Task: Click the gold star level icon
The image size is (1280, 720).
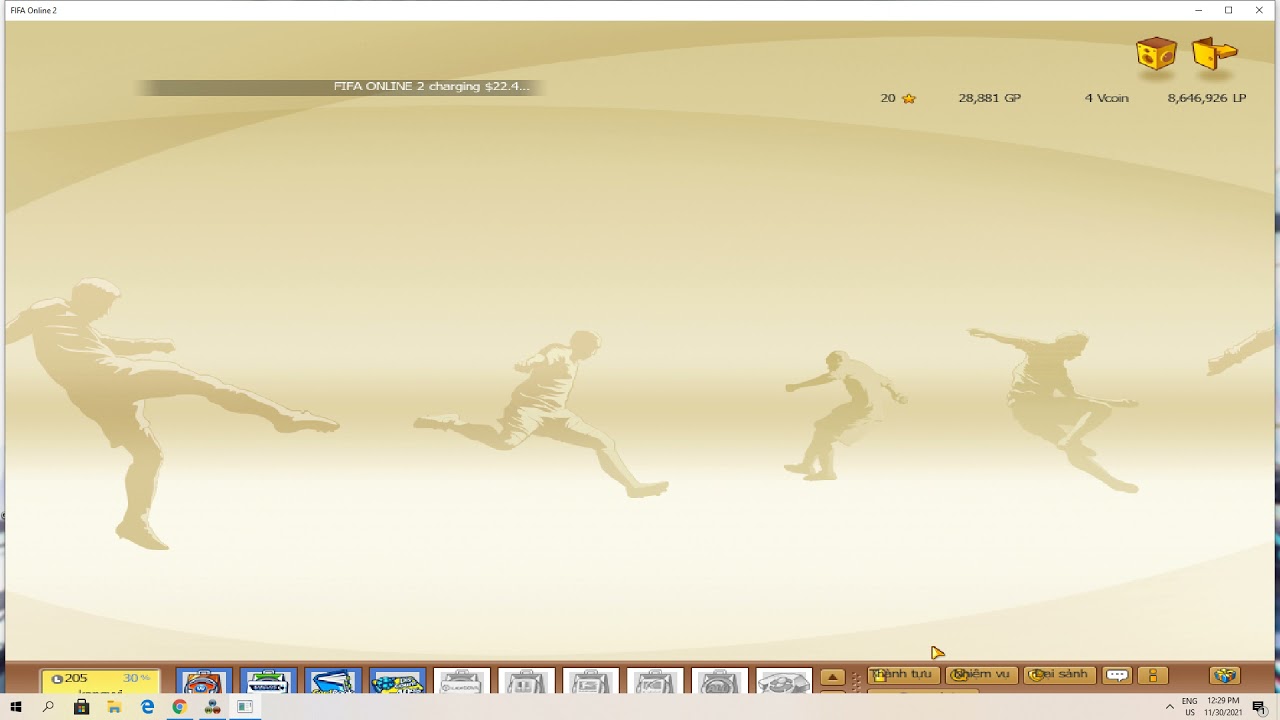Action: point(908,98)
